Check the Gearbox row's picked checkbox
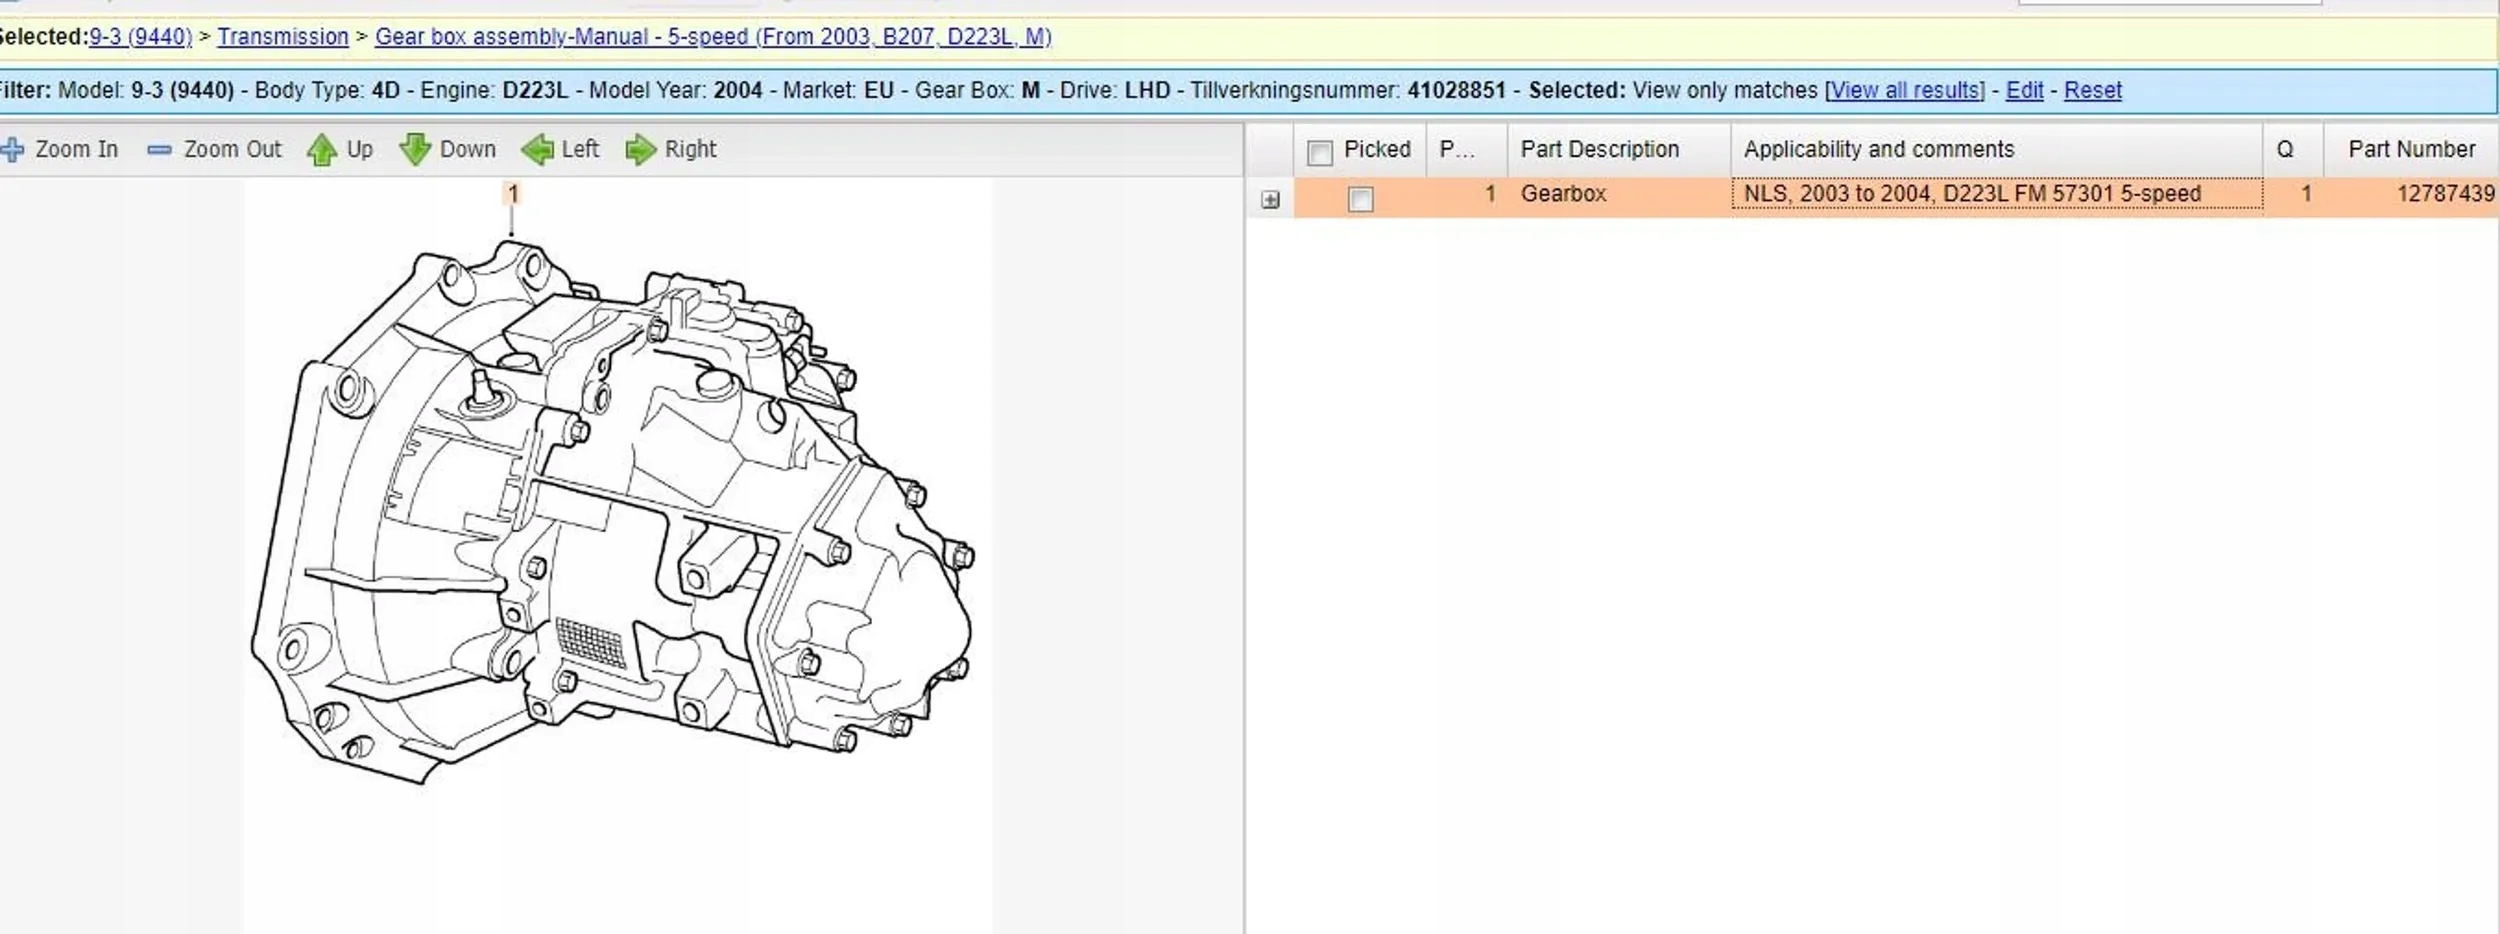 [1360, 199]
